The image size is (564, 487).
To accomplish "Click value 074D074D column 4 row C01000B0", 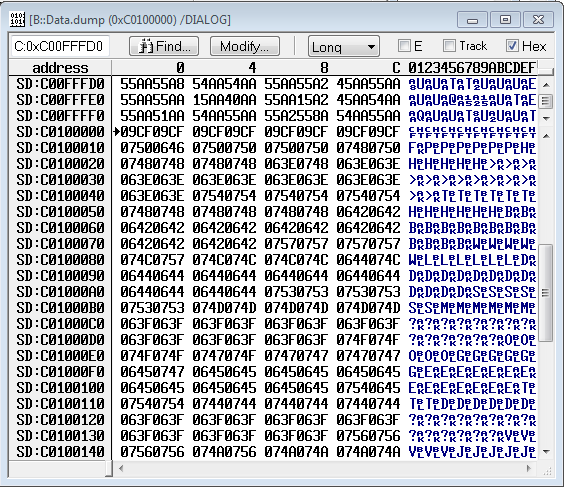I will (x=224, y=308).
